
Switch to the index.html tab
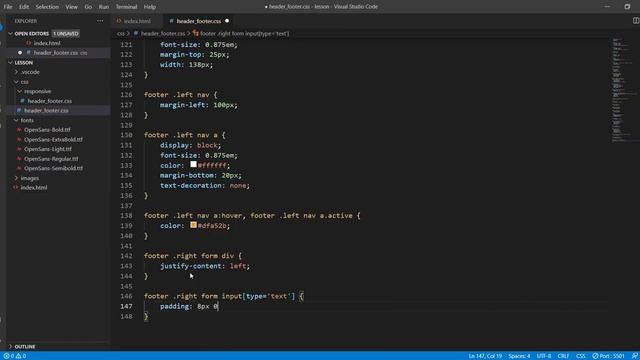point(137,21)
